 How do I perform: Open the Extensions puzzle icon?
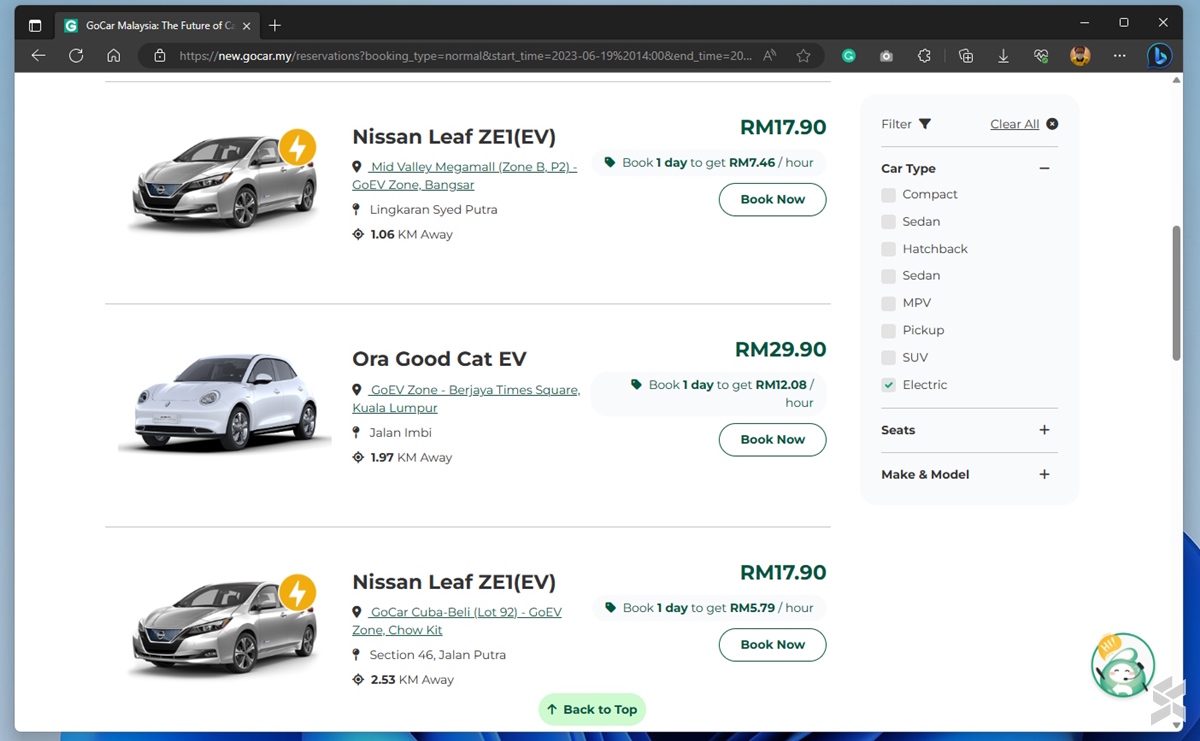(x=924, y=56)
